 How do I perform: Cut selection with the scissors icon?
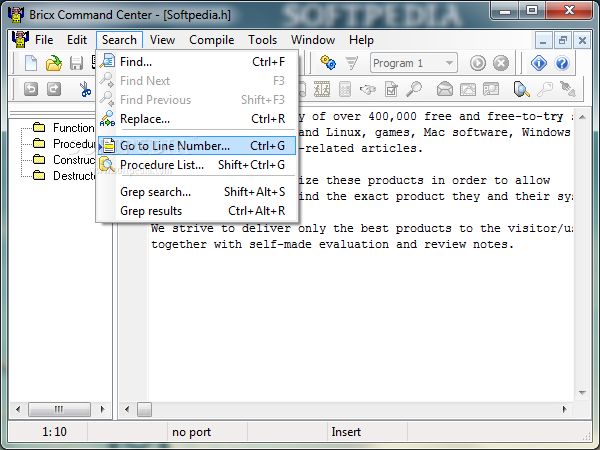coord(85,90)
